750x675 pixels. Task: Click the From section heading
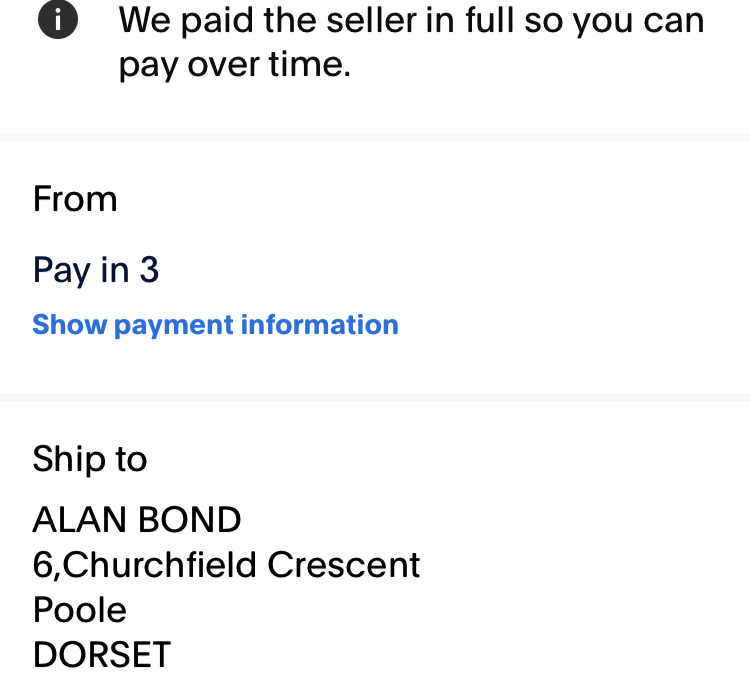(x=75, y=200)
